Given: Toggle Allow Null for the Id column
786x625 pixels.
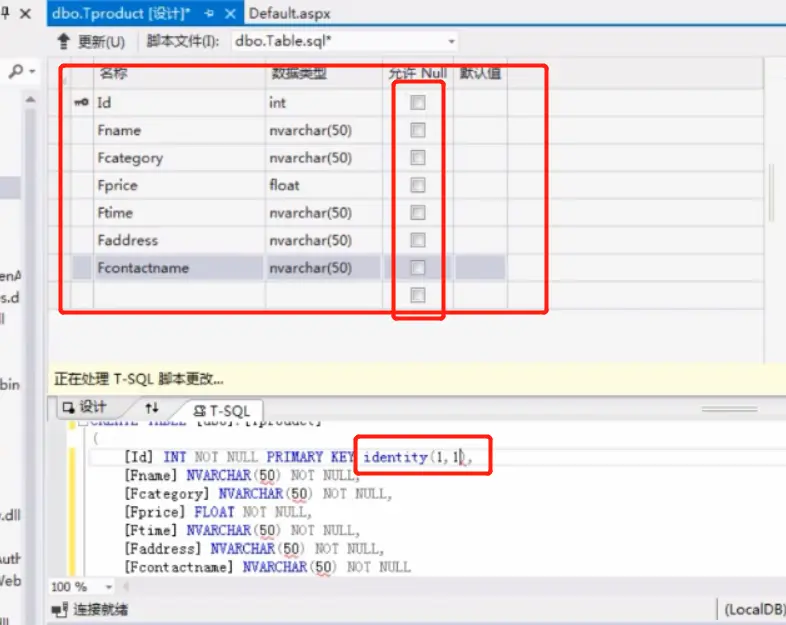Looking at the screenshot, I should click(418, 103).
